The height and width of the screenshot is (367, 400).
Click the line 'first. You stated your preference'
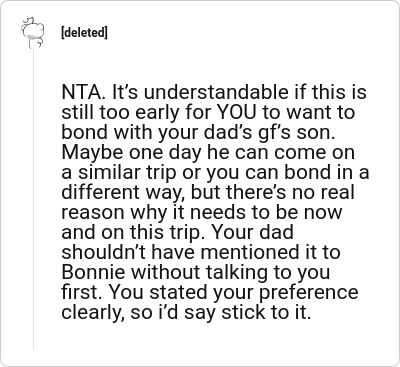(210, 292)
